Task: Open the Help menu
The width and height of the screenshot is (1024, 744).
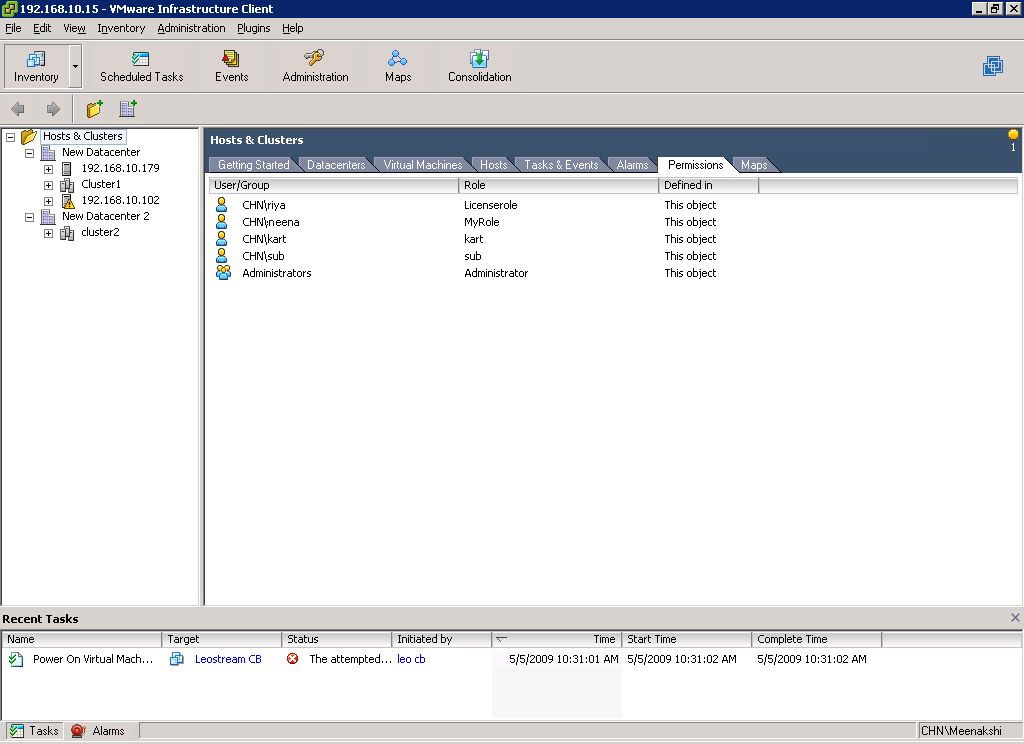Action: point(293,28)
